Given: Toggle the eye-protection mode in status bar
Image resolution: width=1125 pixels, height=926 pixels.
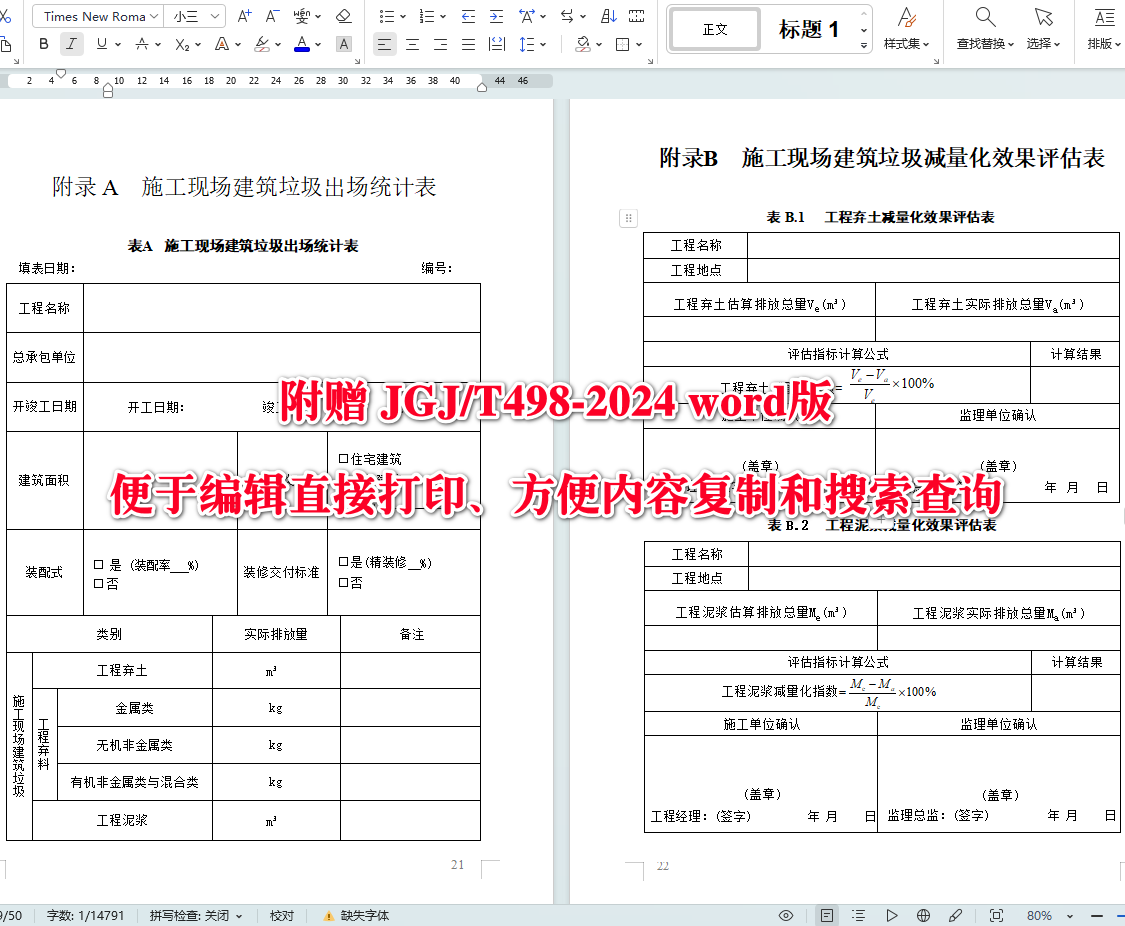Looking at the screenshot, I should tap(786, 914).
